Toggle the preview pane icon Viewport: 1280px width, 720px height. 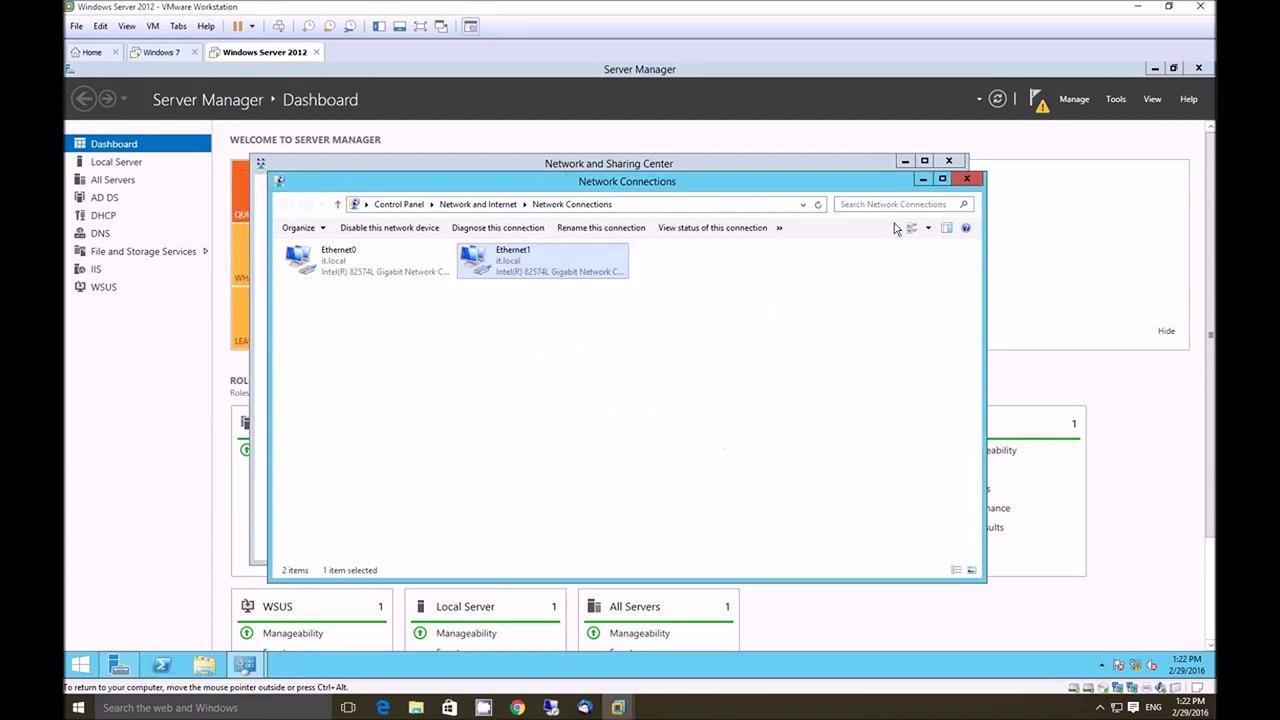946,228
